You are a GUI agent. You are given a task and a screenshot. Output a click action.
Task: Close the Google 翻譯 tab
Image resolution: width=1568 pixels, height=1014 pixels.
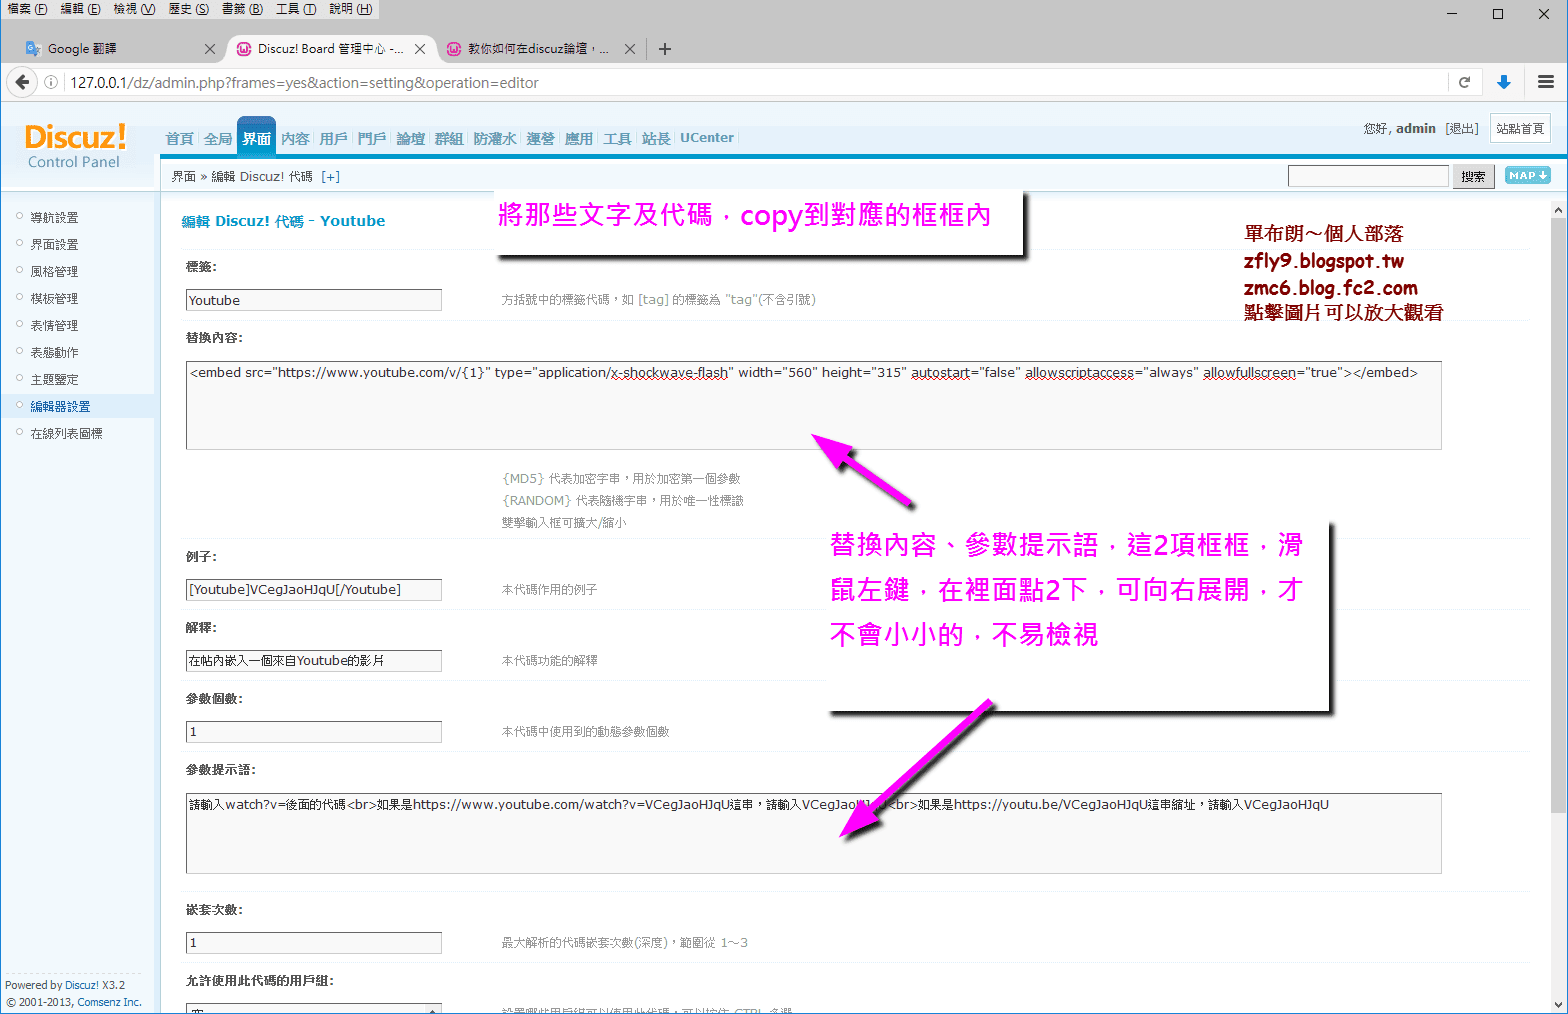209,48
